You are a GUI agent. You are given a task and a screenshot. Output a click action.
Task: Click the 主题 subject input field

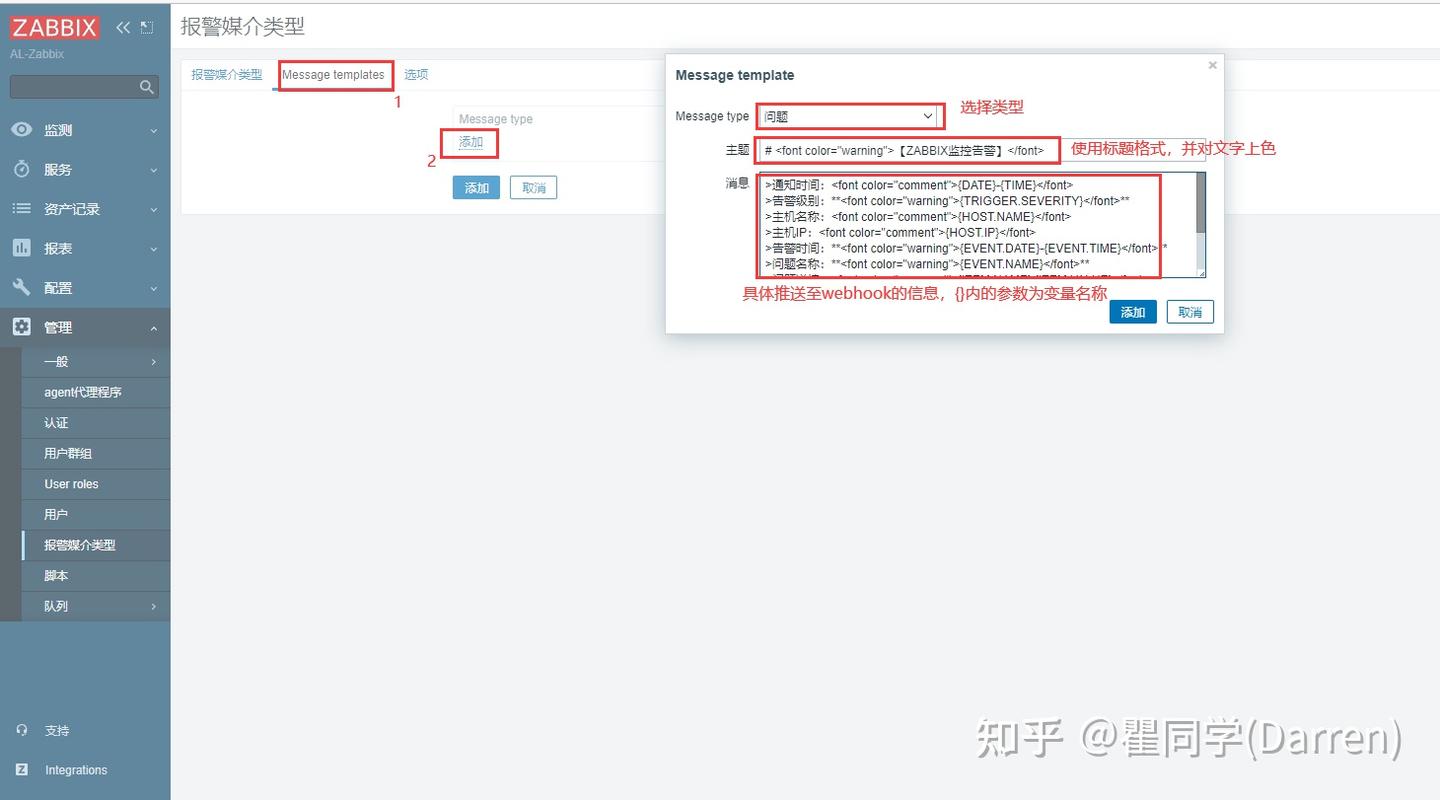tap(900, 149)
